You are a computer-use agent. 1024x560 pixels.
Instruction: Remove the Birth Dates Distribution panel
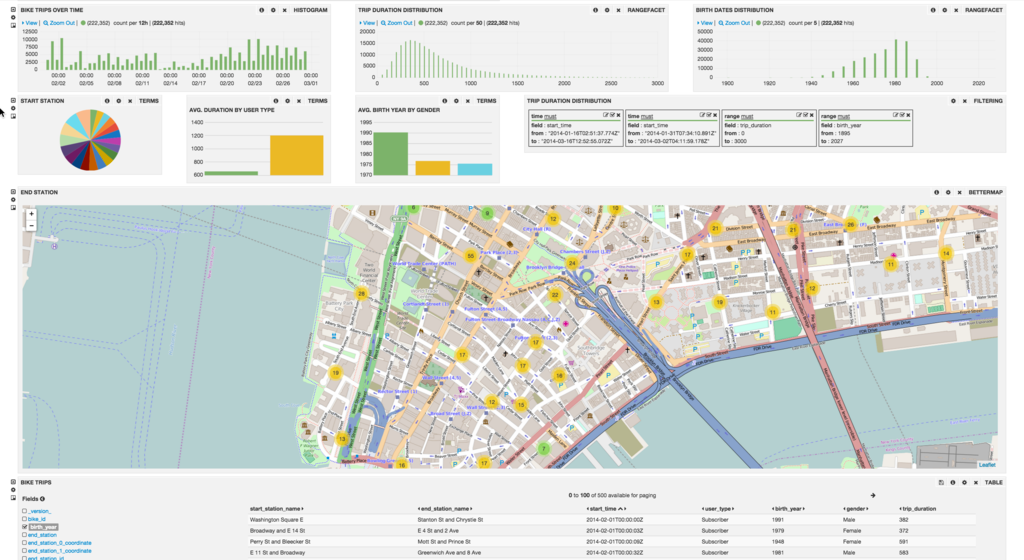[955, 10]
